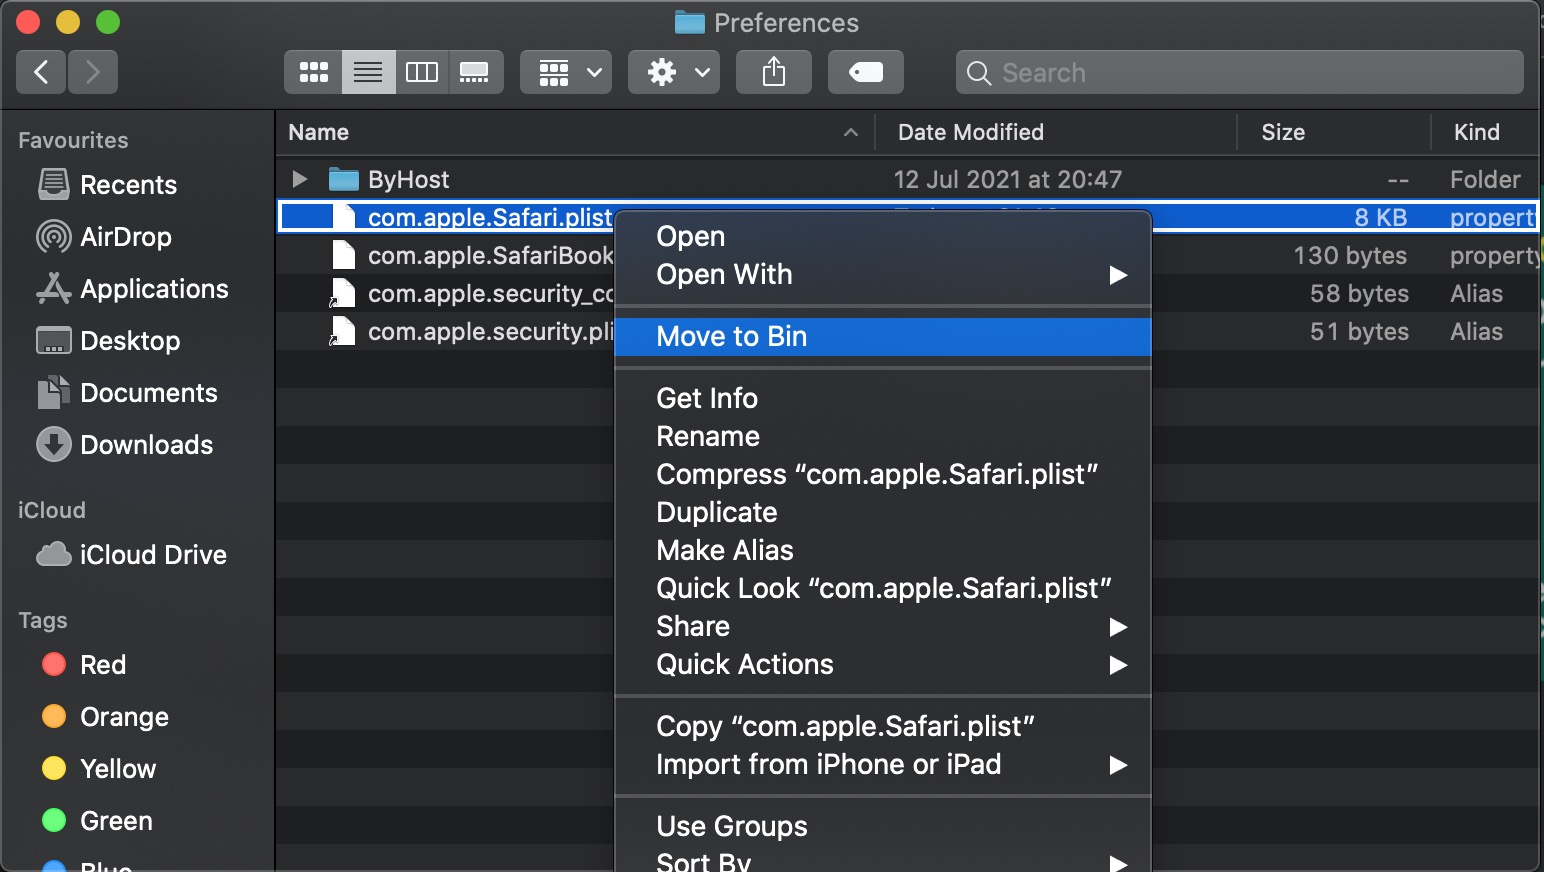Choose Move to Bin
Screen dimensions: 1544x872
tap(882, 337)
